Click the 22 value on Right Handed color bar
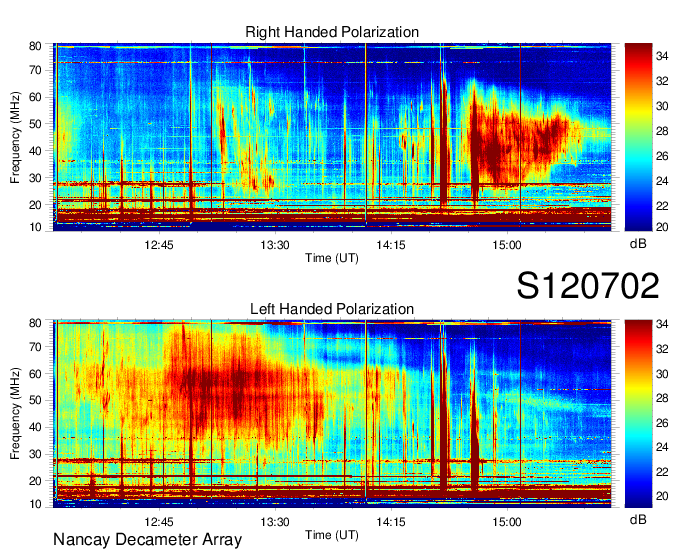The height and width of the screenshot is (552, 680). (x=662, y=206)
